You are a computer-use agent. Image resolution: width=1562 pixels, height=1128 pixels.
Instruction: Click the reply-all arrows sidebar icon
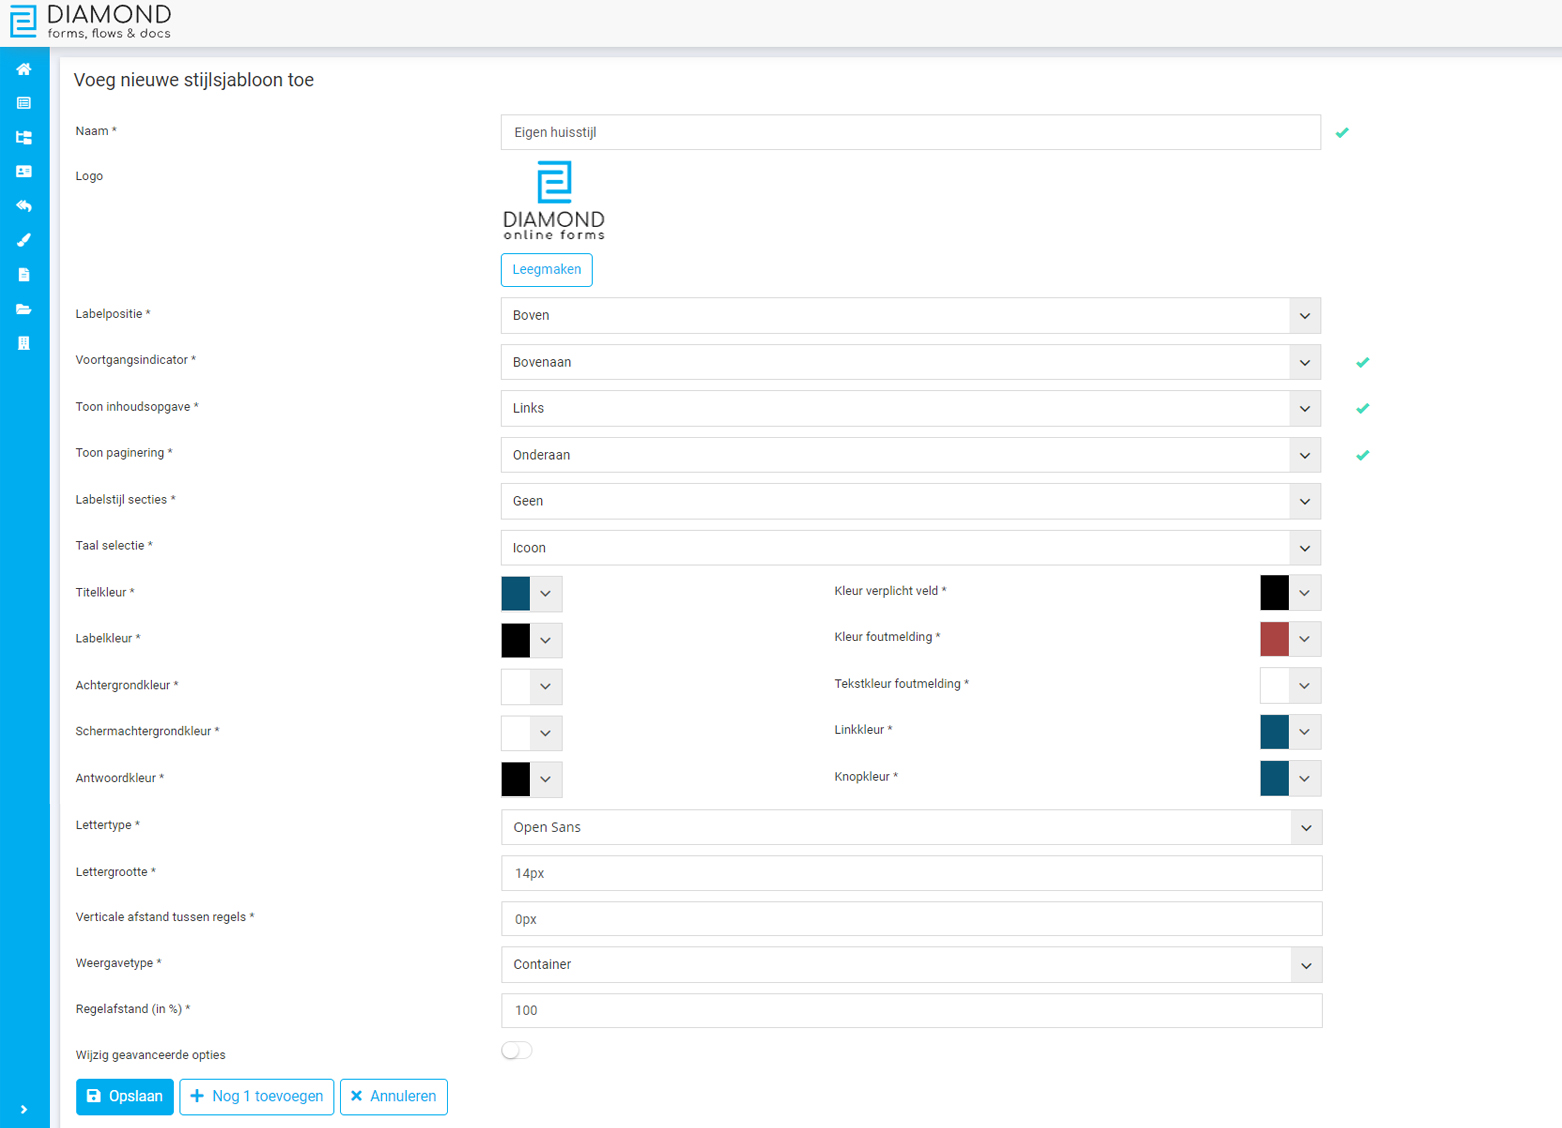pyautogui.click(x=24, y=206)
